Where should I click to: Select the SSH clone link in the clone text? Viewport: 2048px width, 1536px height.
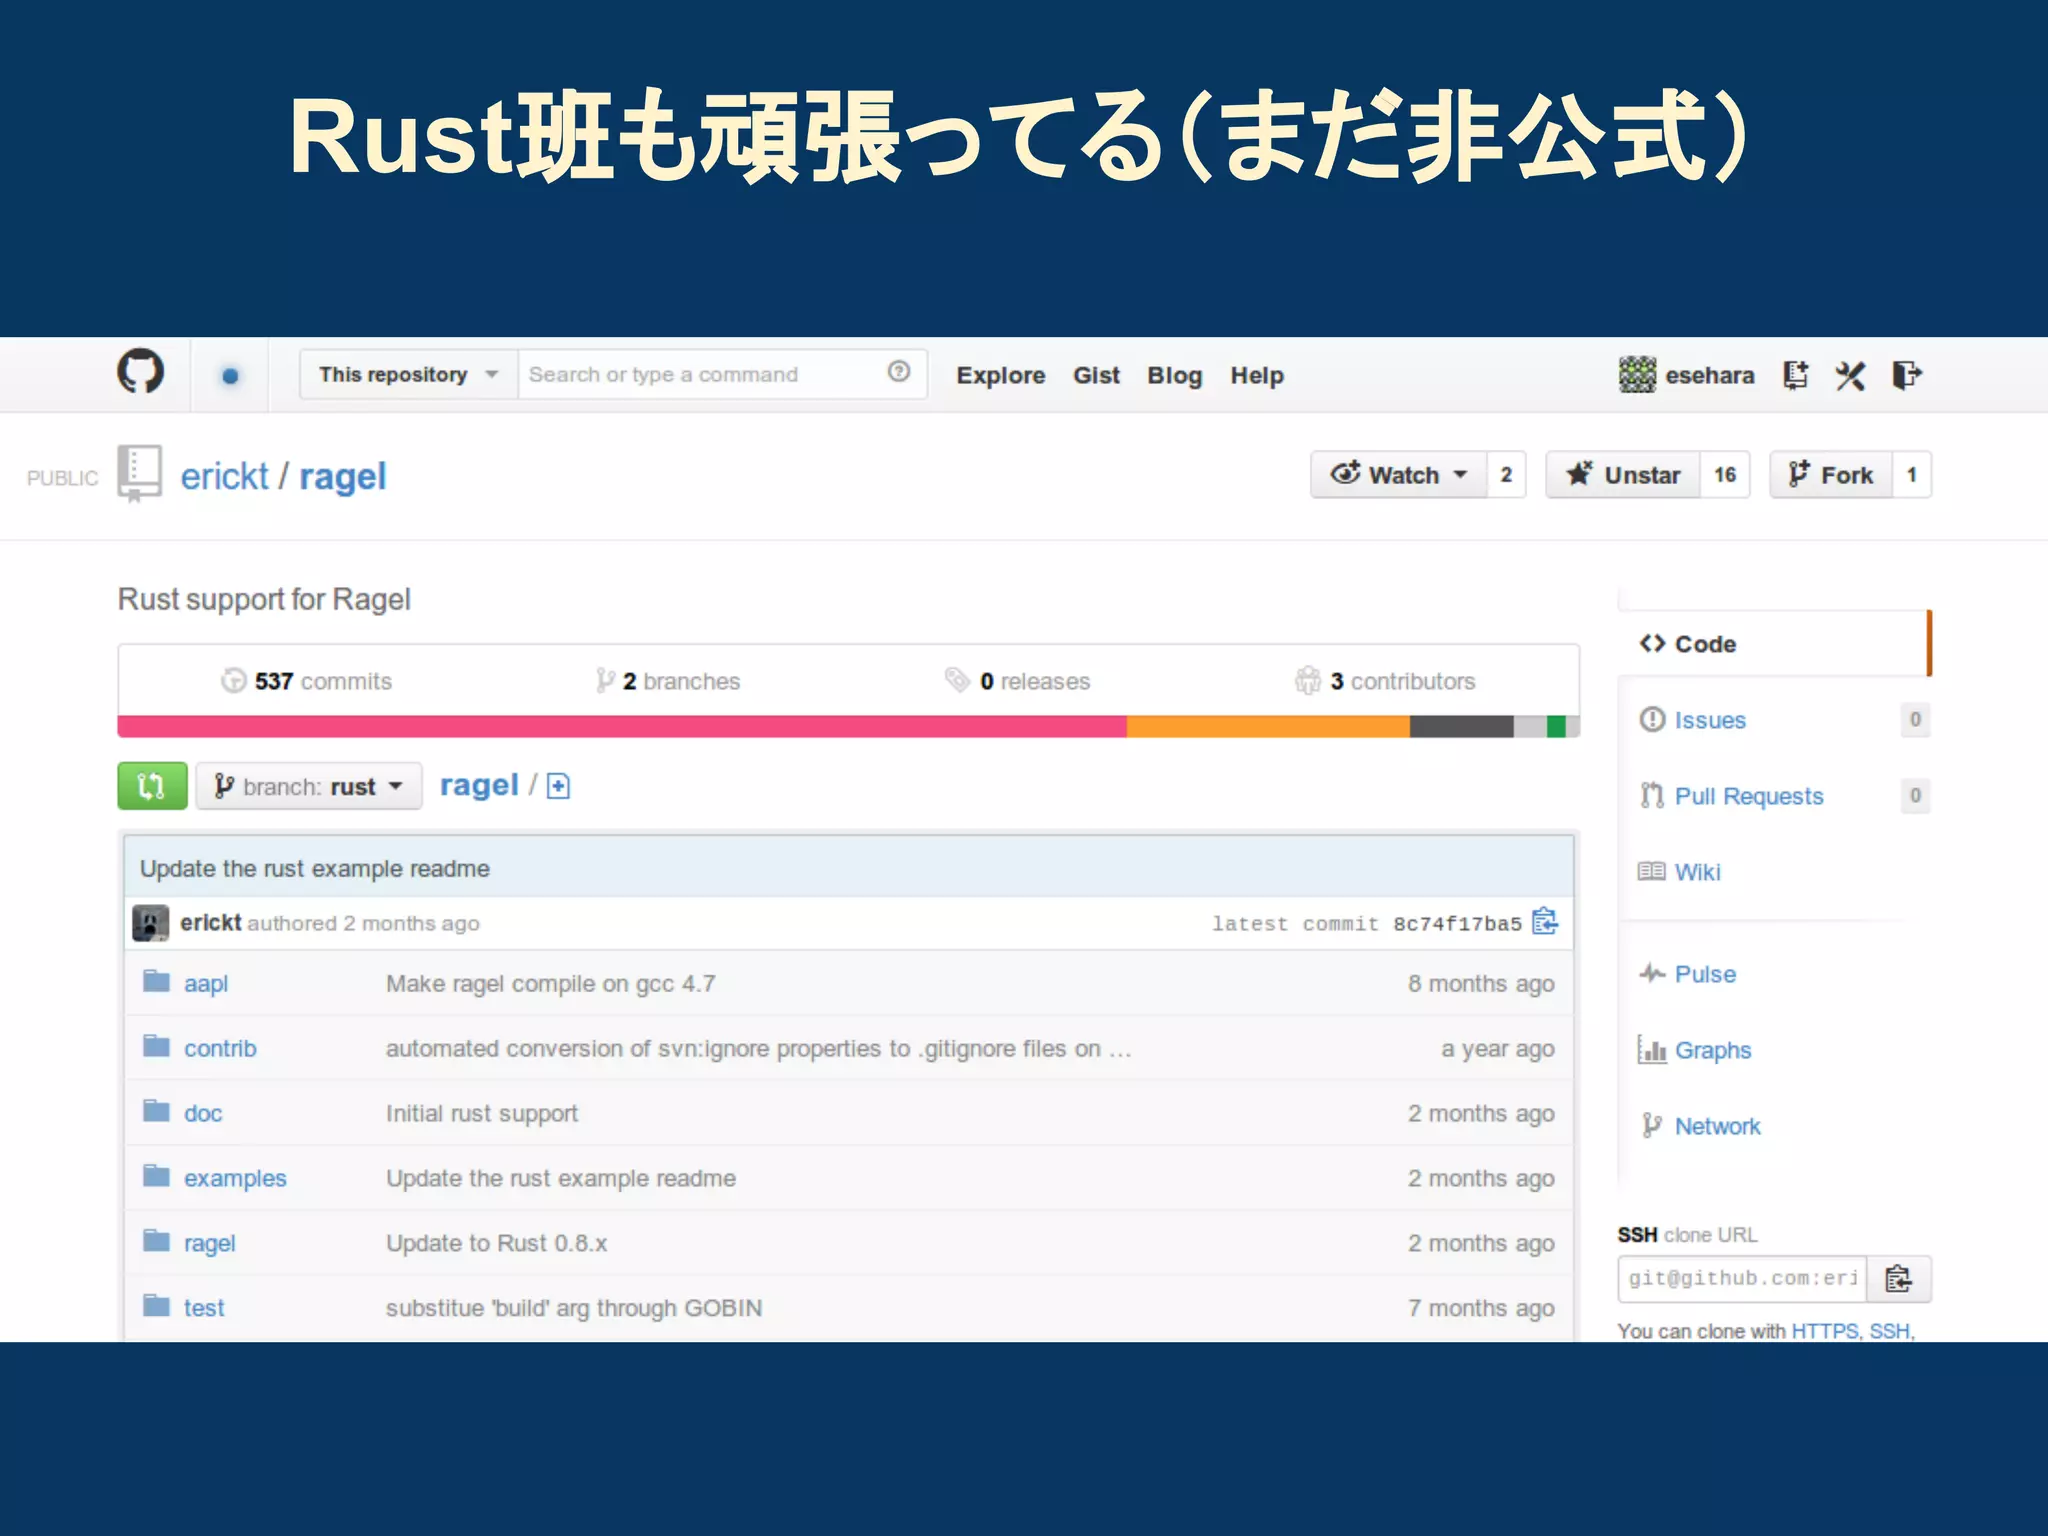(1890, 1331)
